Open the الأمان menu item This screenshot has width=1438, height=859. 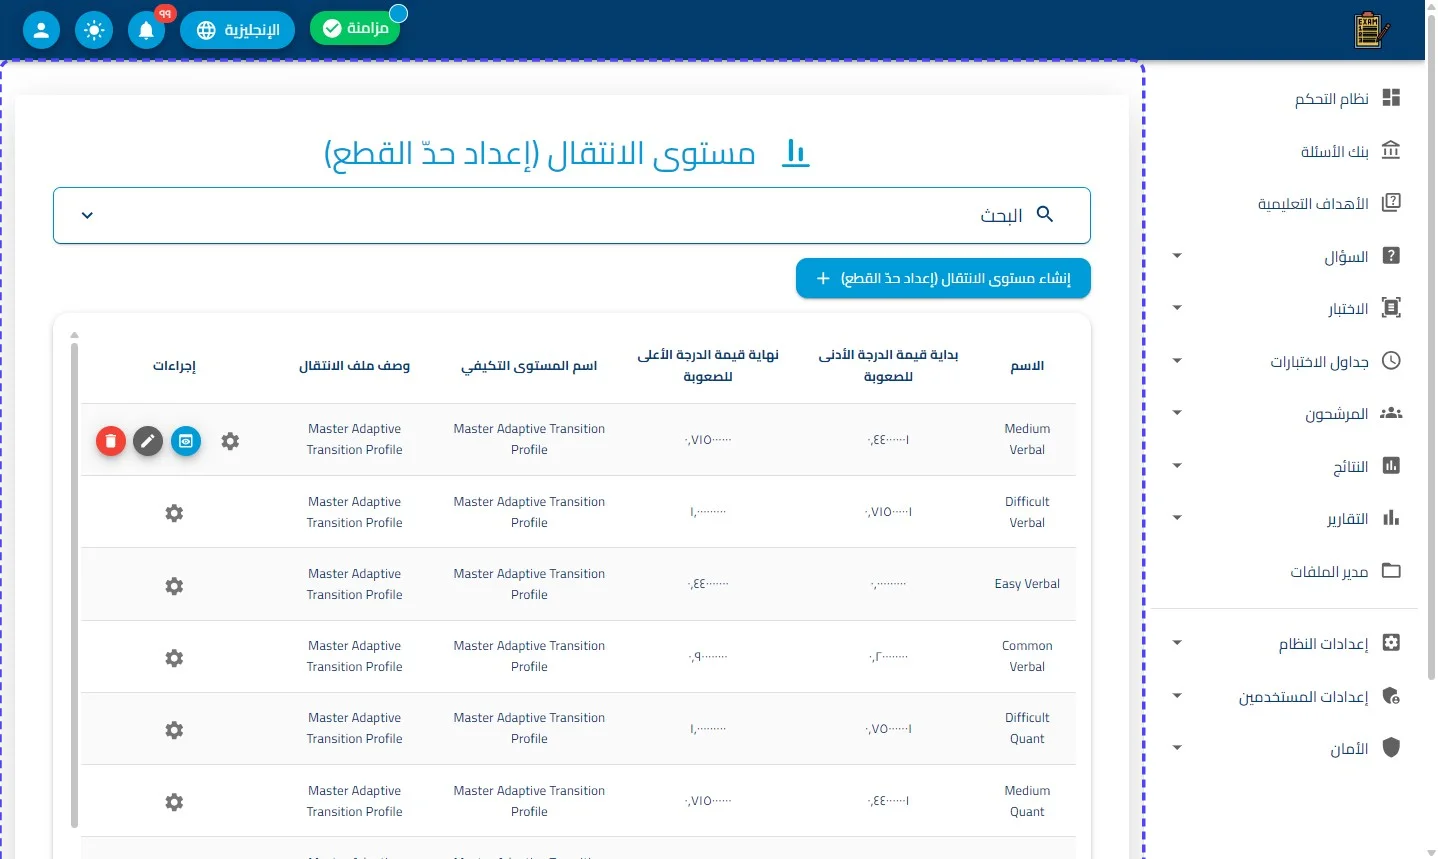coord(1285,748)
